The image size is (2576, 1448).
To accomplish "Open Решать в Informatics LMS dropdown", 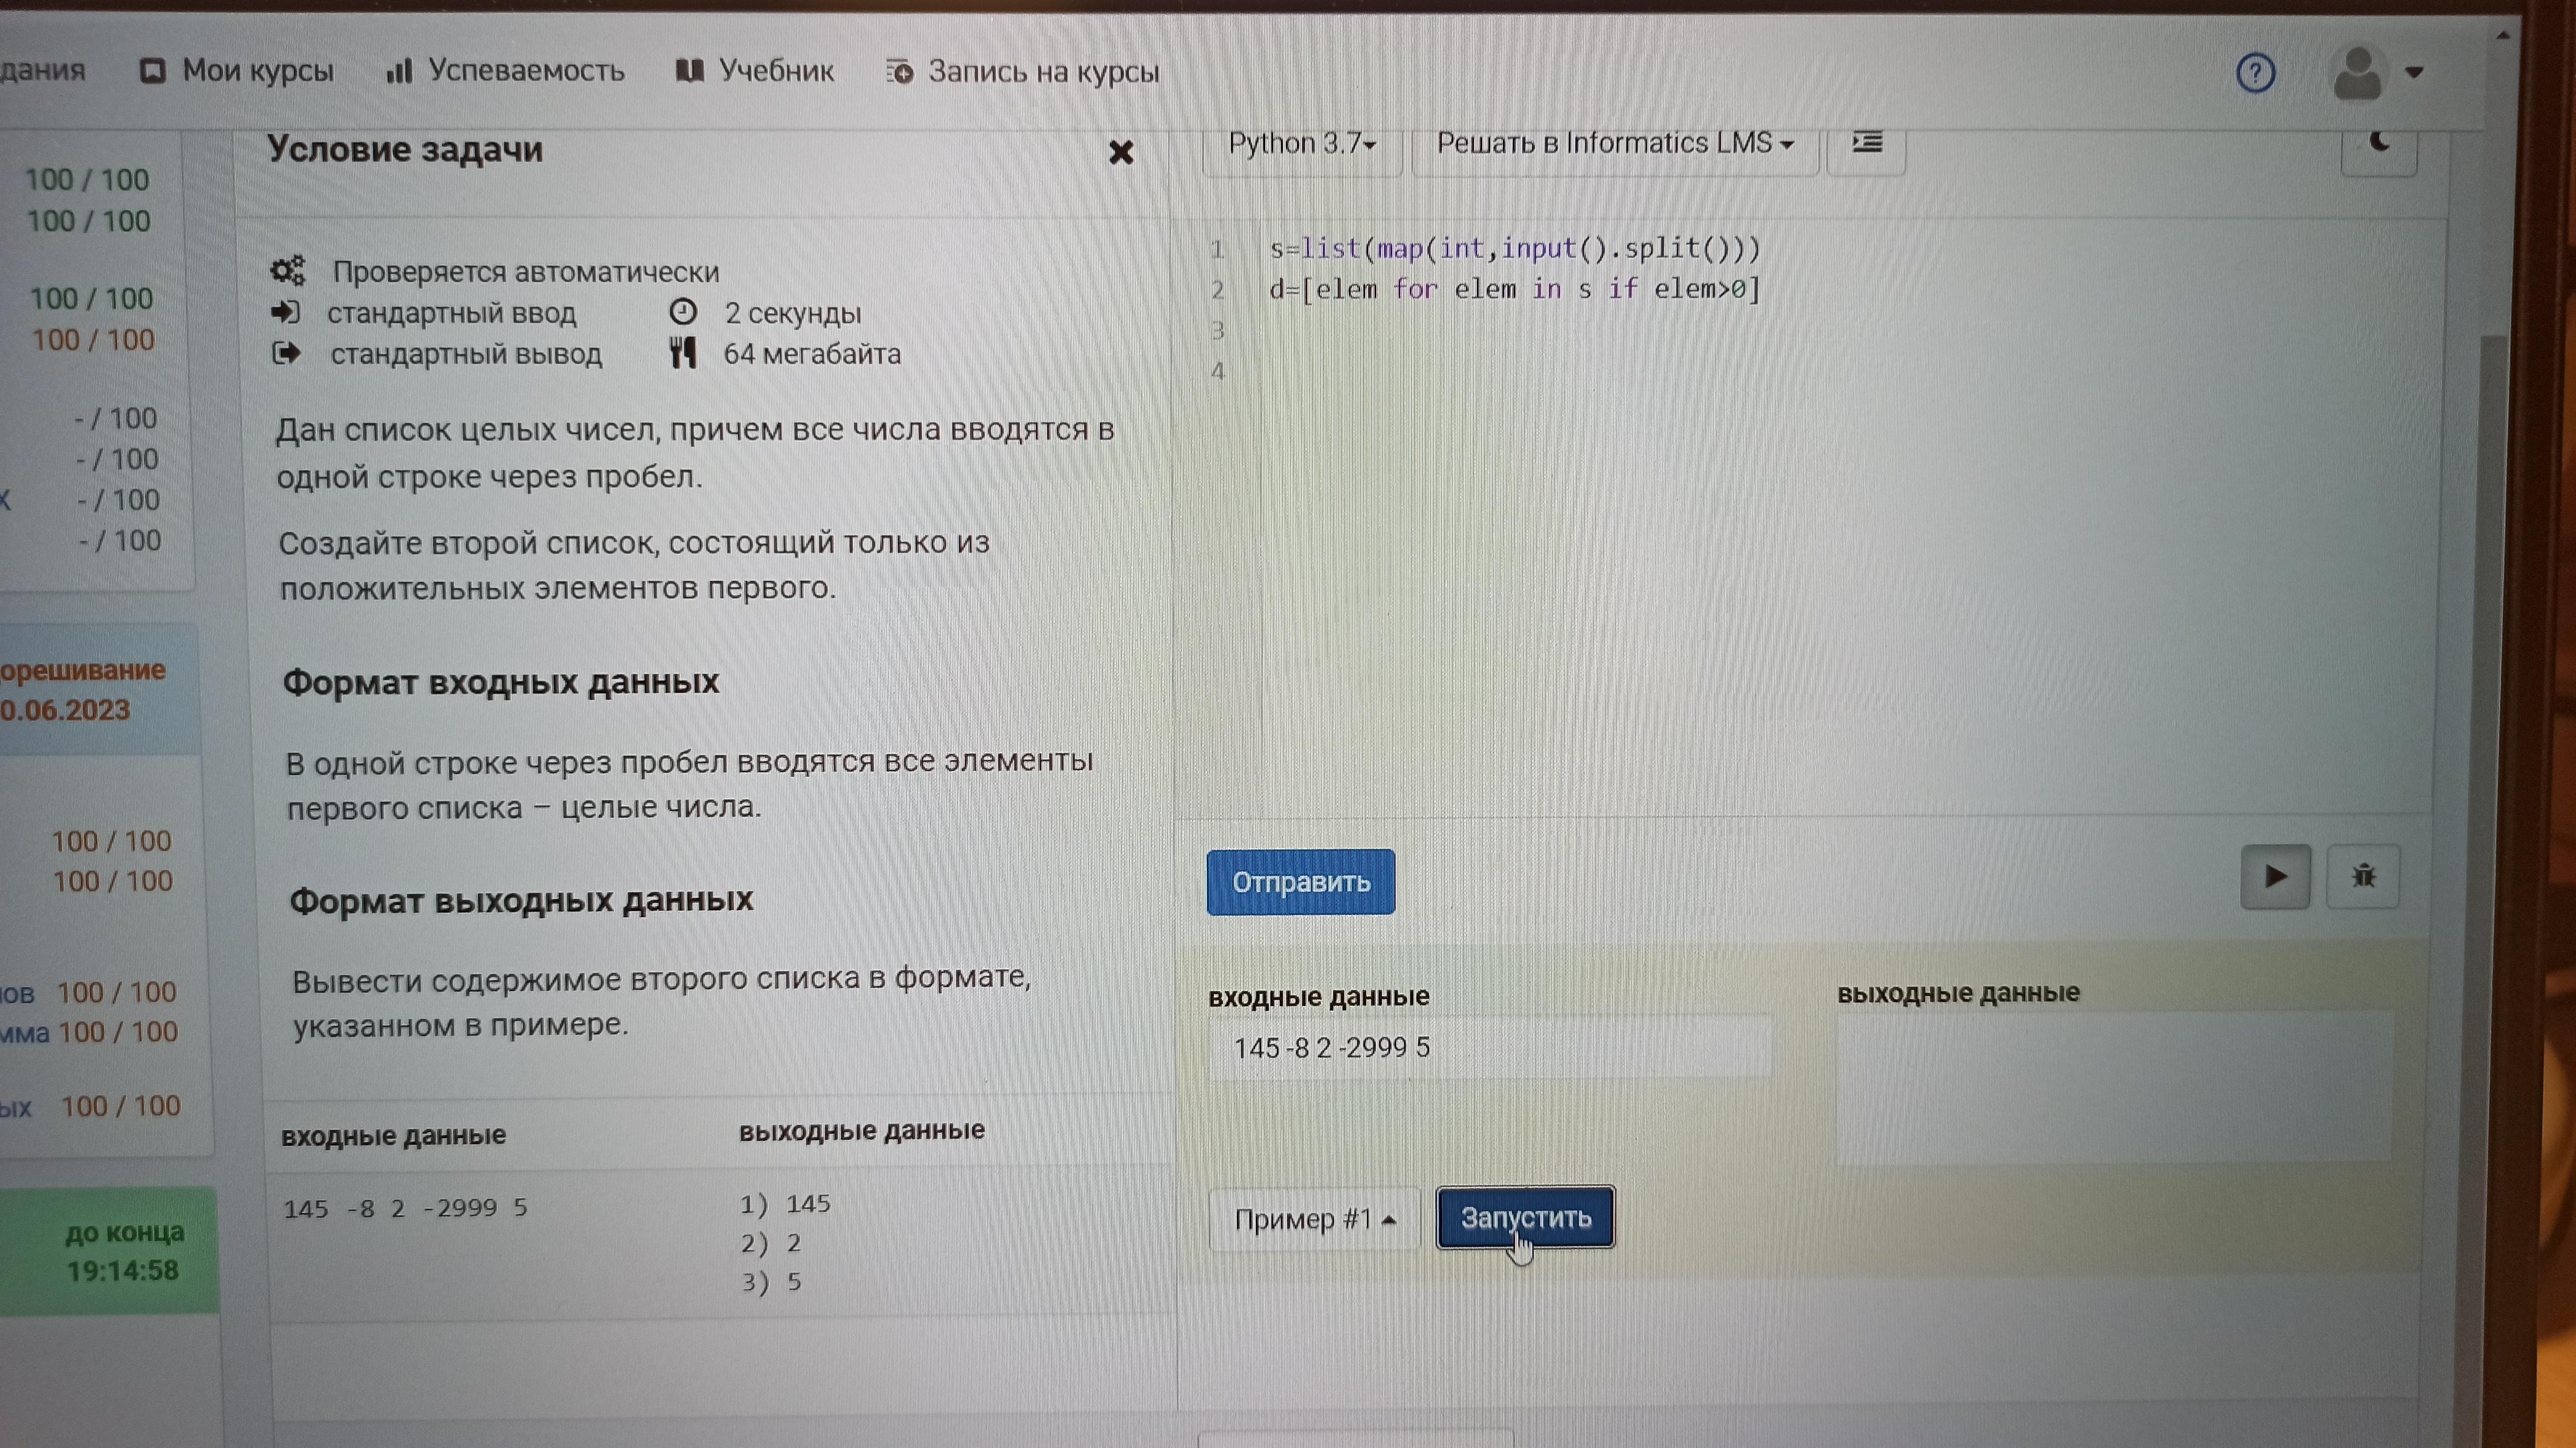I will pyautogui.click(x=1614, y=145).
